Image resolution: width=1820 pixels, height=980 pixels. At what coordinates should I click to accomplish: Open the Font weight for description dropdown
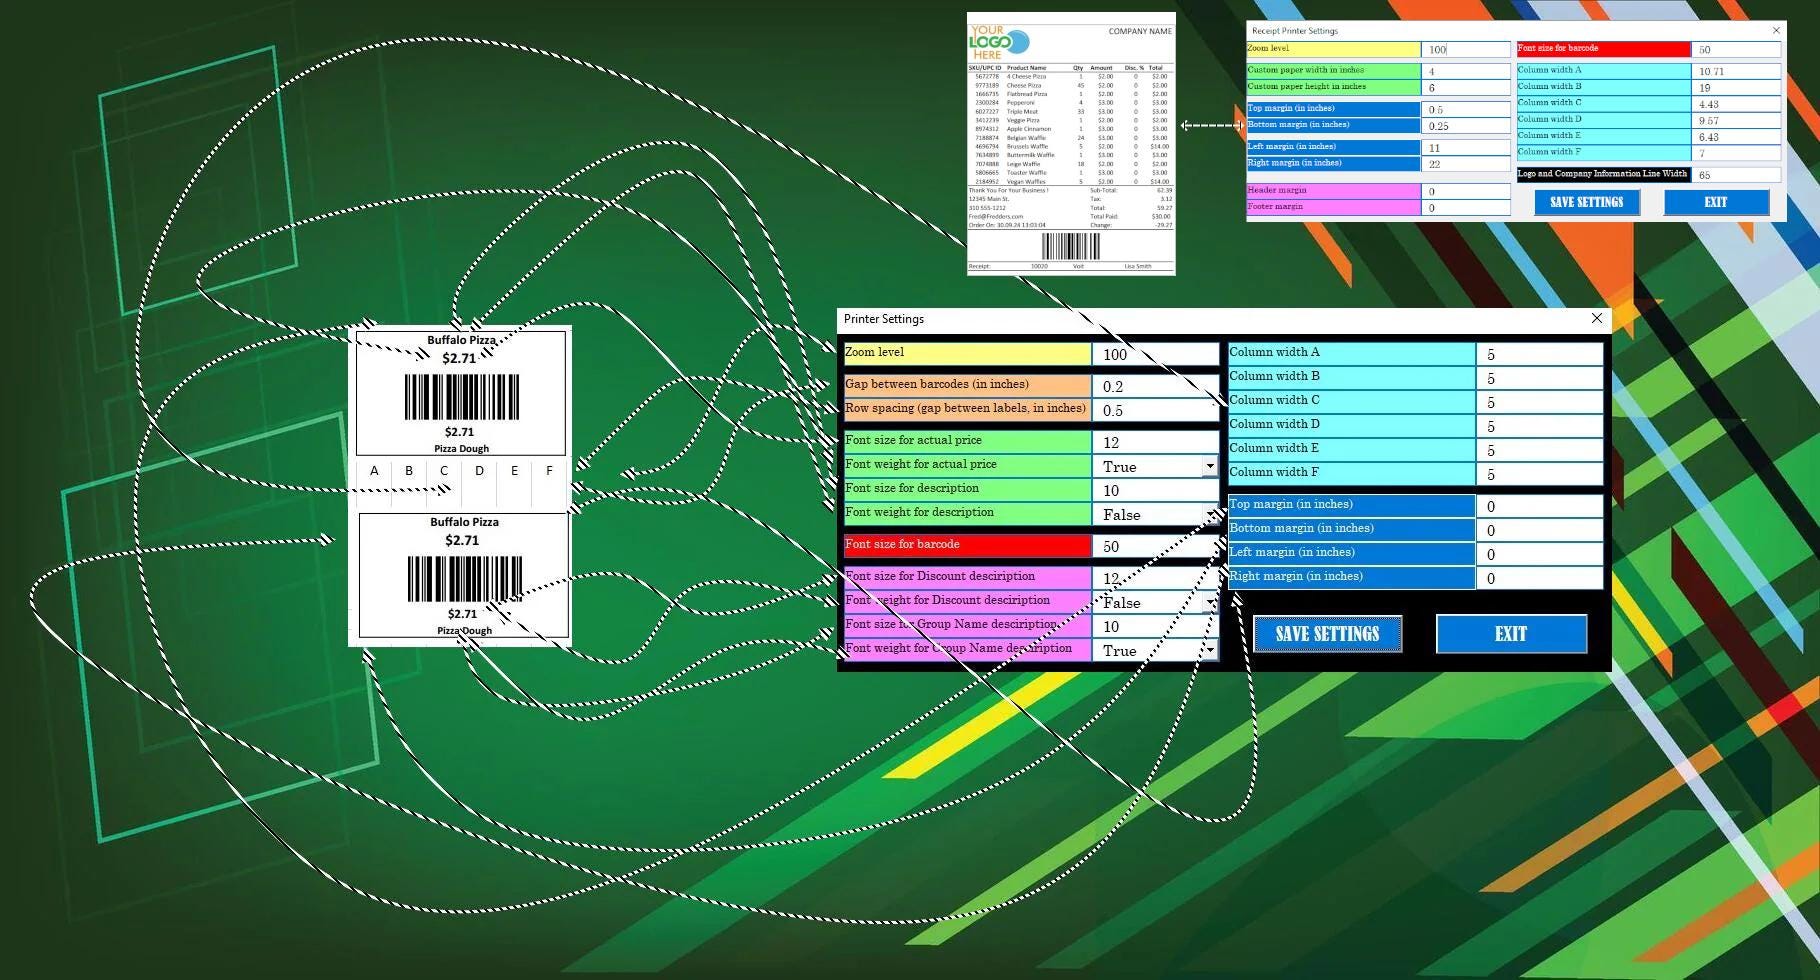[1210, 514]
